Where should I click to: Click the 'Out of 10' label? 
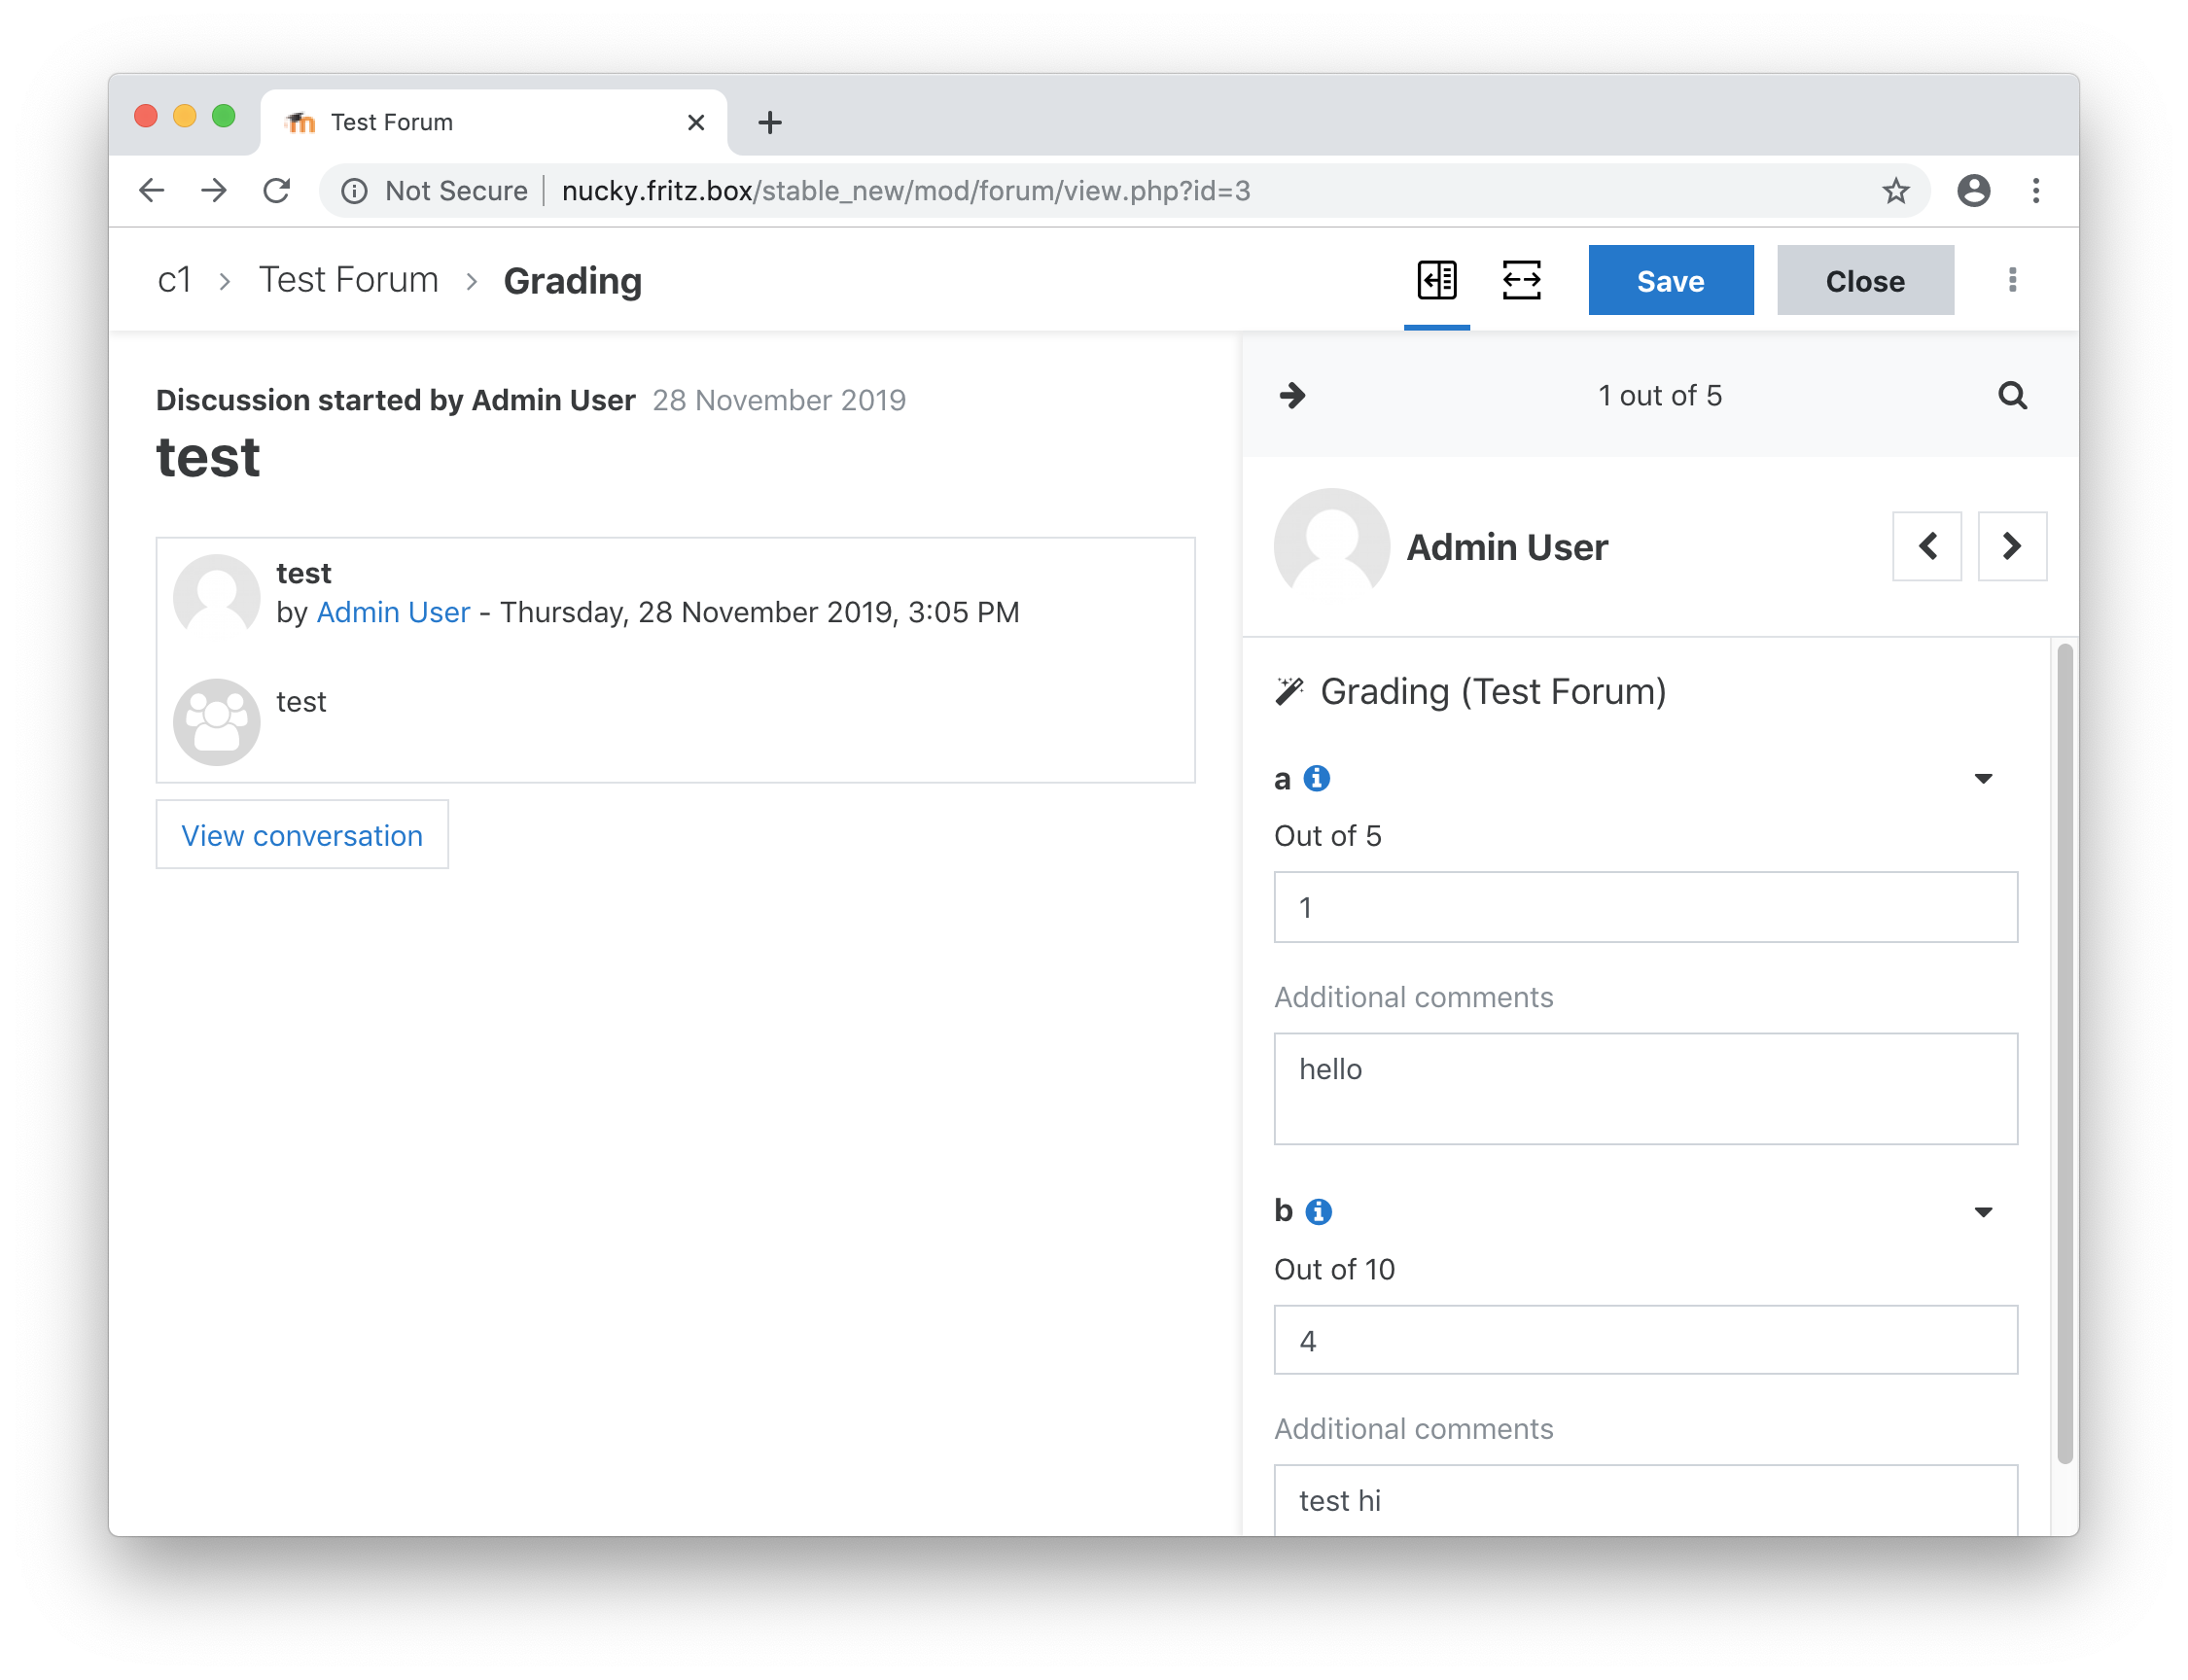[1334, 1269]
